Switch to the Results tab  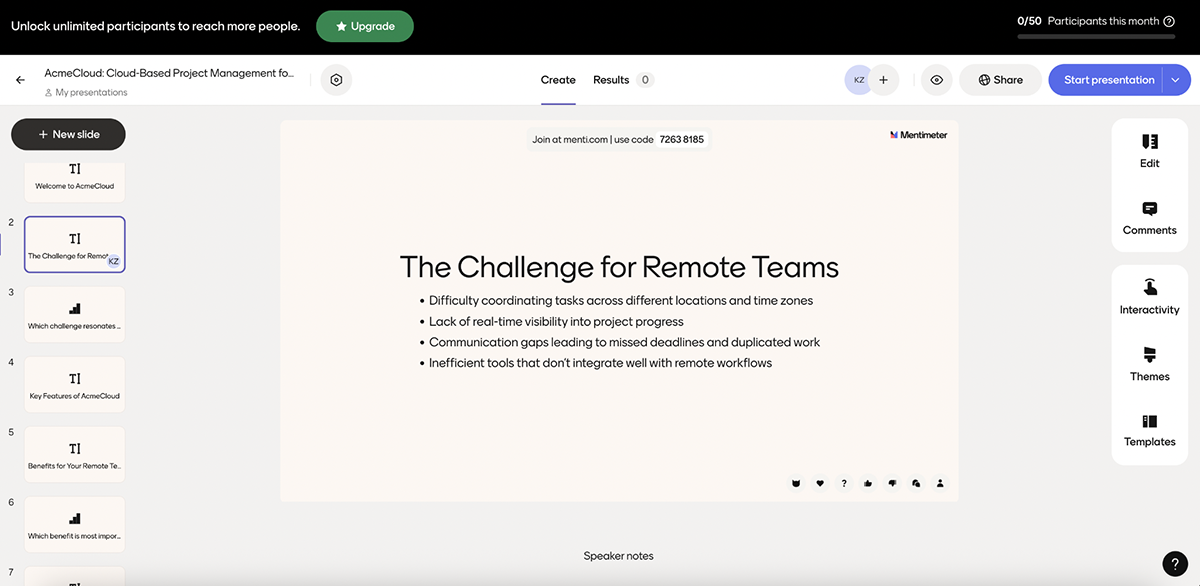click(611, 79)
